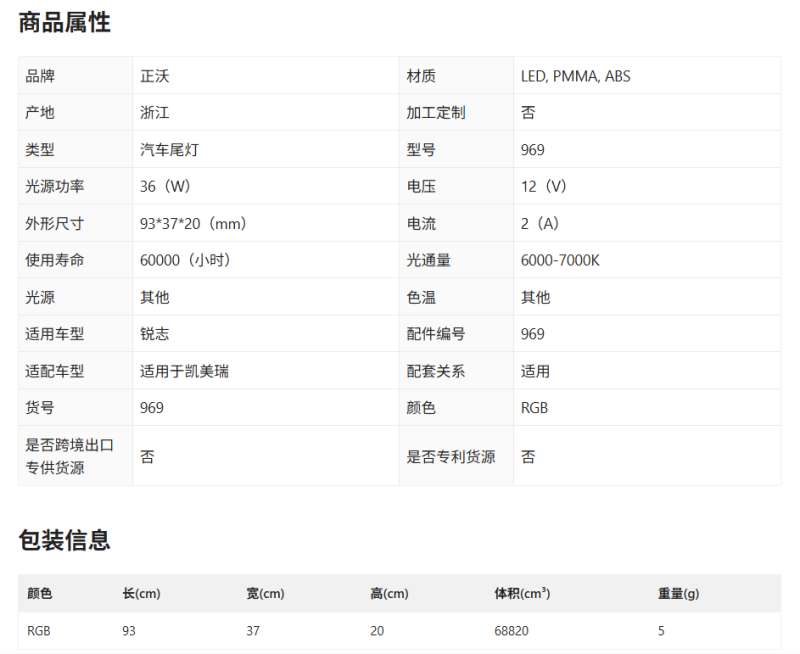Click the 是否跨境出口专供货源 label cell

[76, 456]
